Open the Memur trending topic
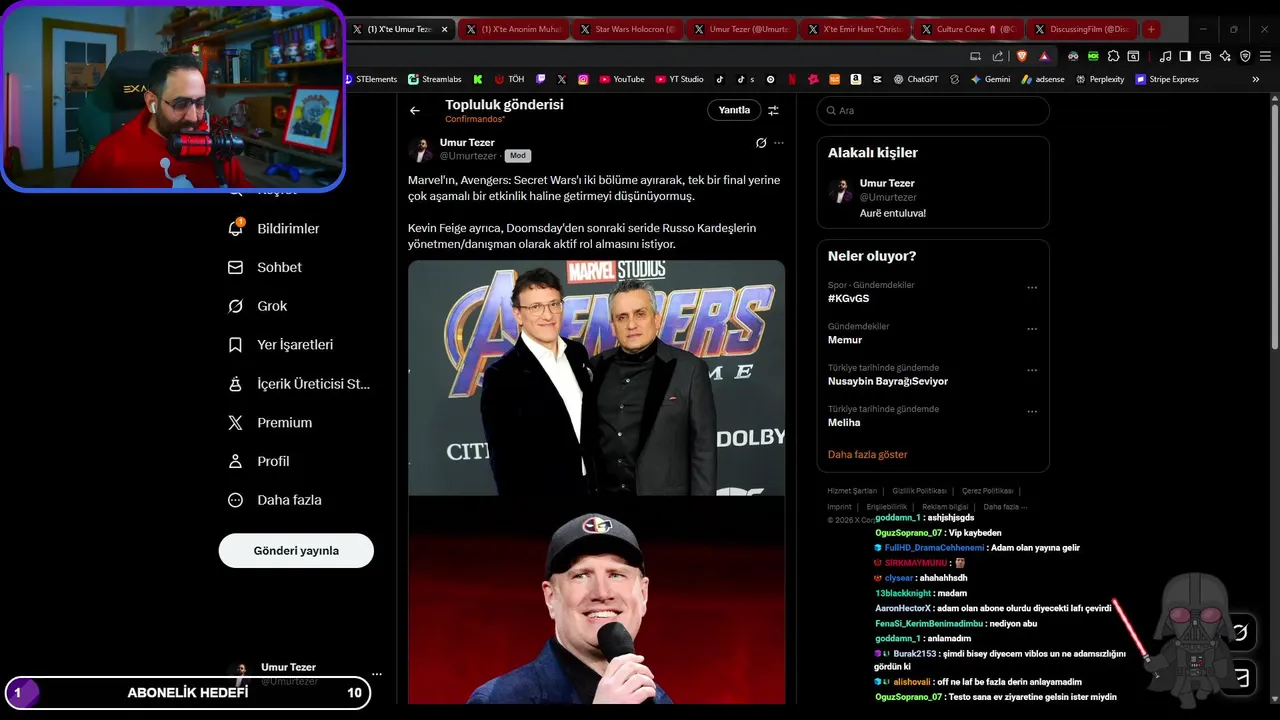1280x720 pixels. coord(845,340)
